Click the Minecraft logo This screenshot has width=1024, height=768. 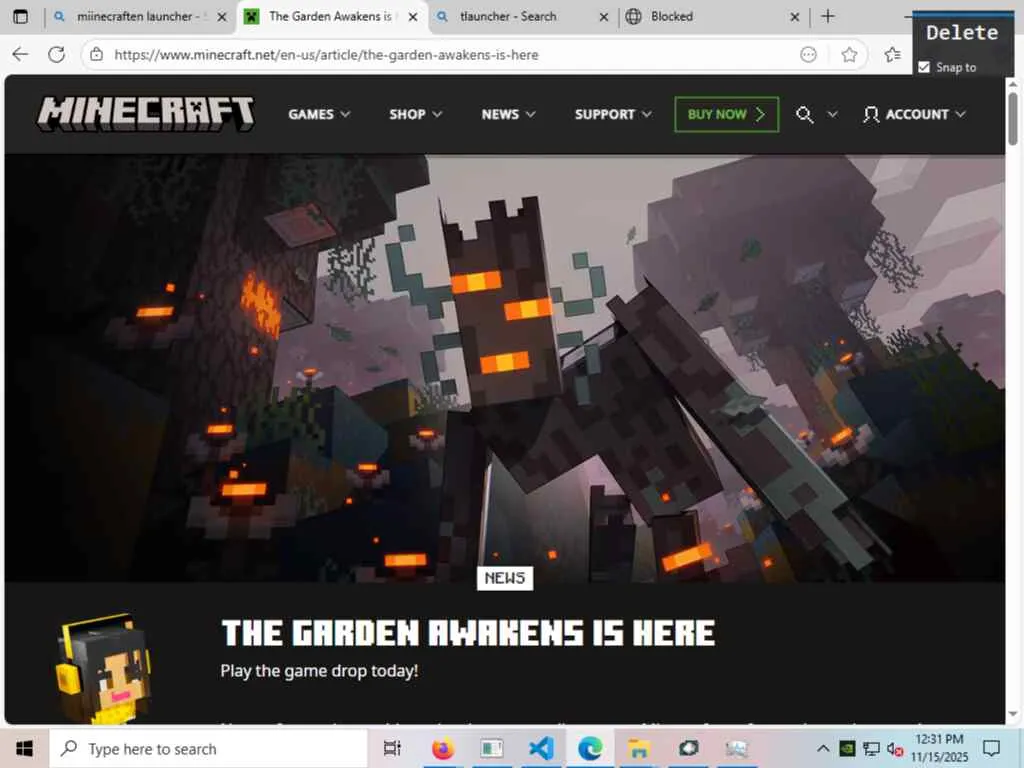click(x=146, y=114)
